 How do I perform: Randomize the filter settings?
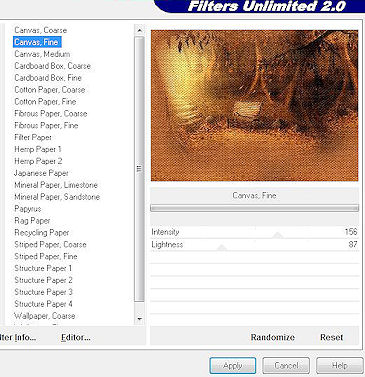(x=273, y=337)
